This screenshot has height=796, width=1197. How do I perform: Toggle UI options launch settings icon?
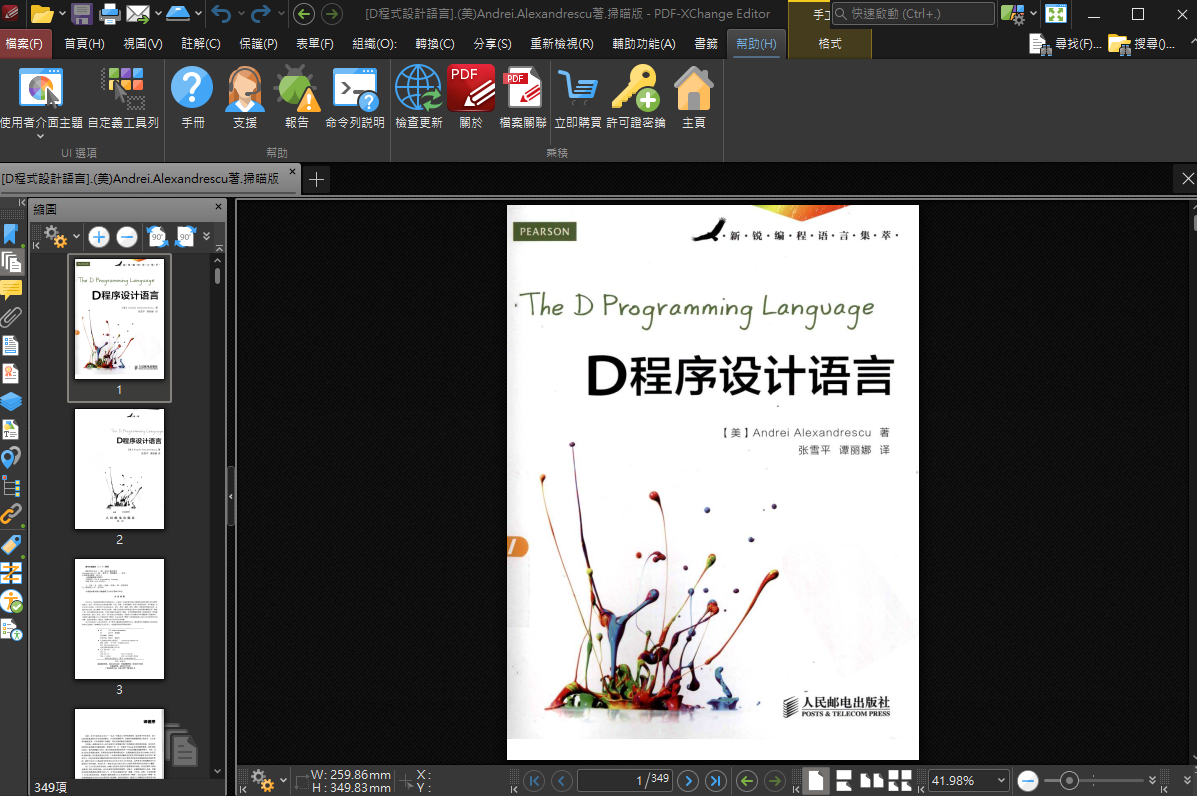(1013, 14)
